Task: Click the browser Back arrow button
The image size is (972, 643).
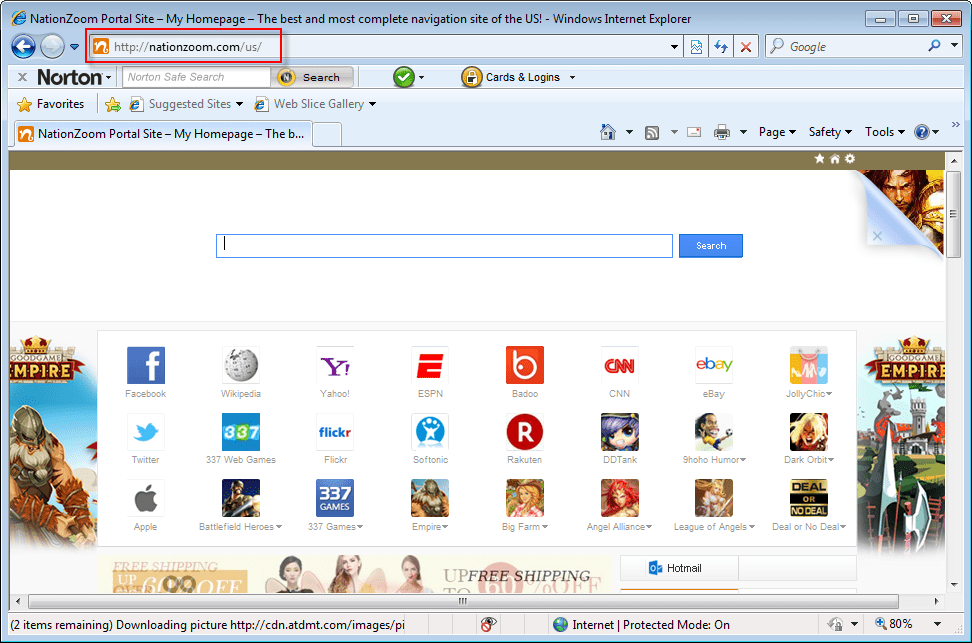Action: (24, 47)
